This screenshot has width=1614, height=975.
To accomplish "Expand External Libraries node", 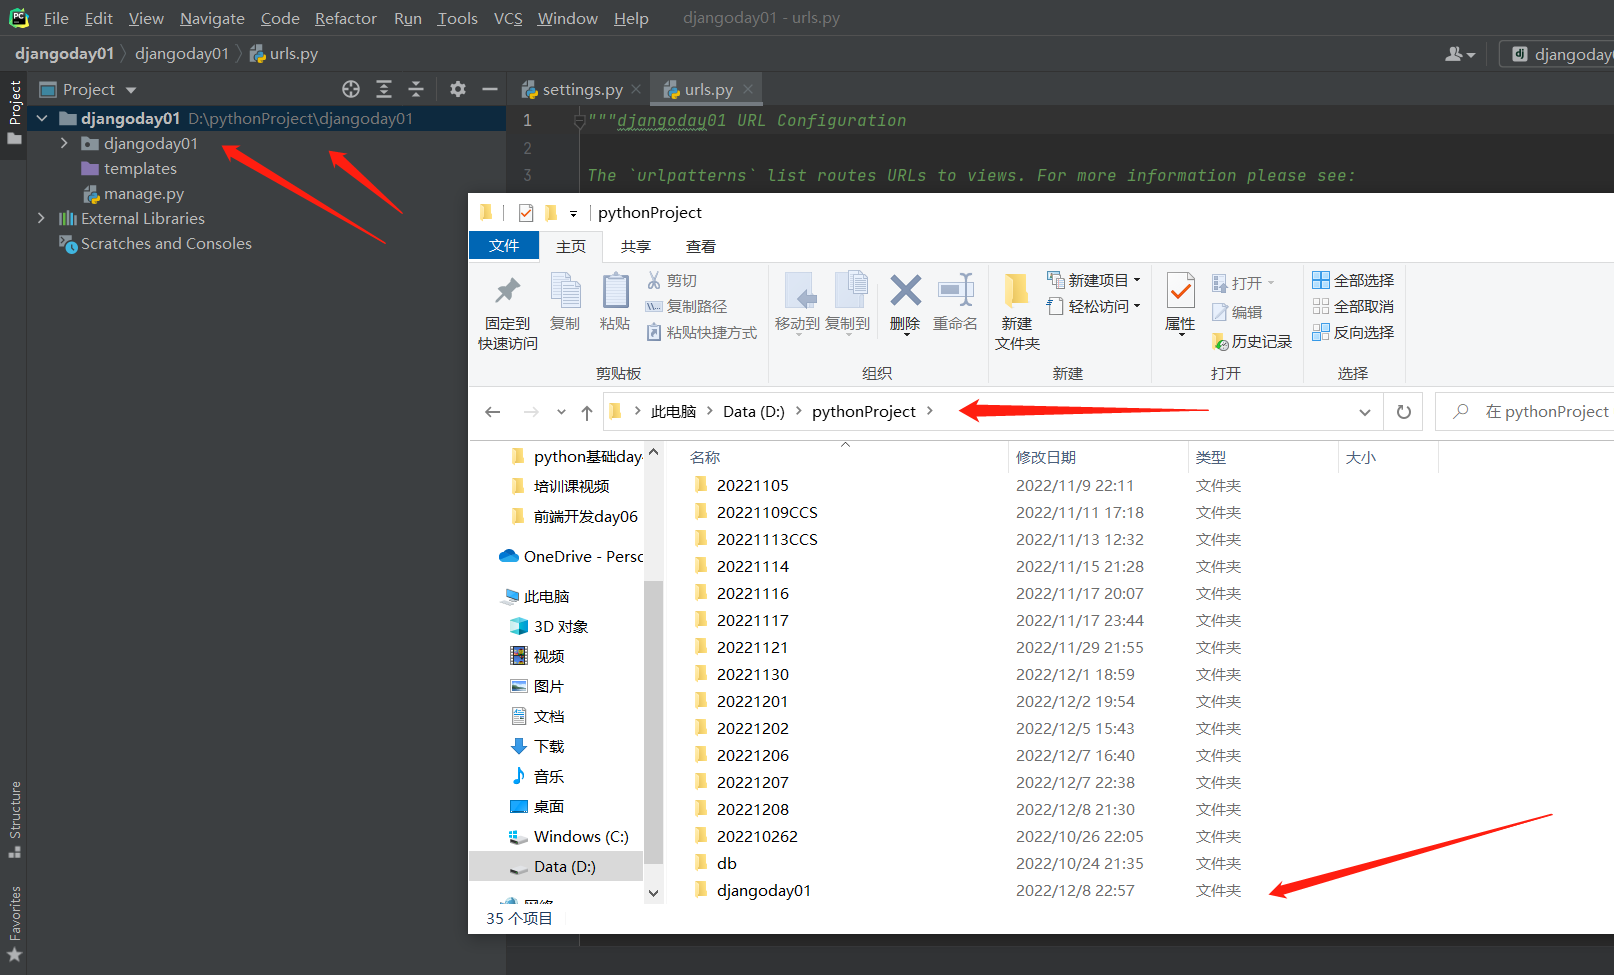I will pyautogui.click(x=41, y=218).
